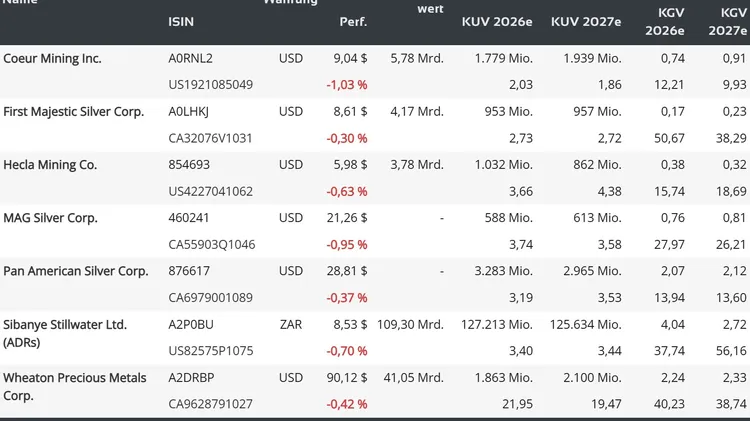Open First Majestic Silver Corp. details
The width and height of the screenshot is (750, 421).
73,111
